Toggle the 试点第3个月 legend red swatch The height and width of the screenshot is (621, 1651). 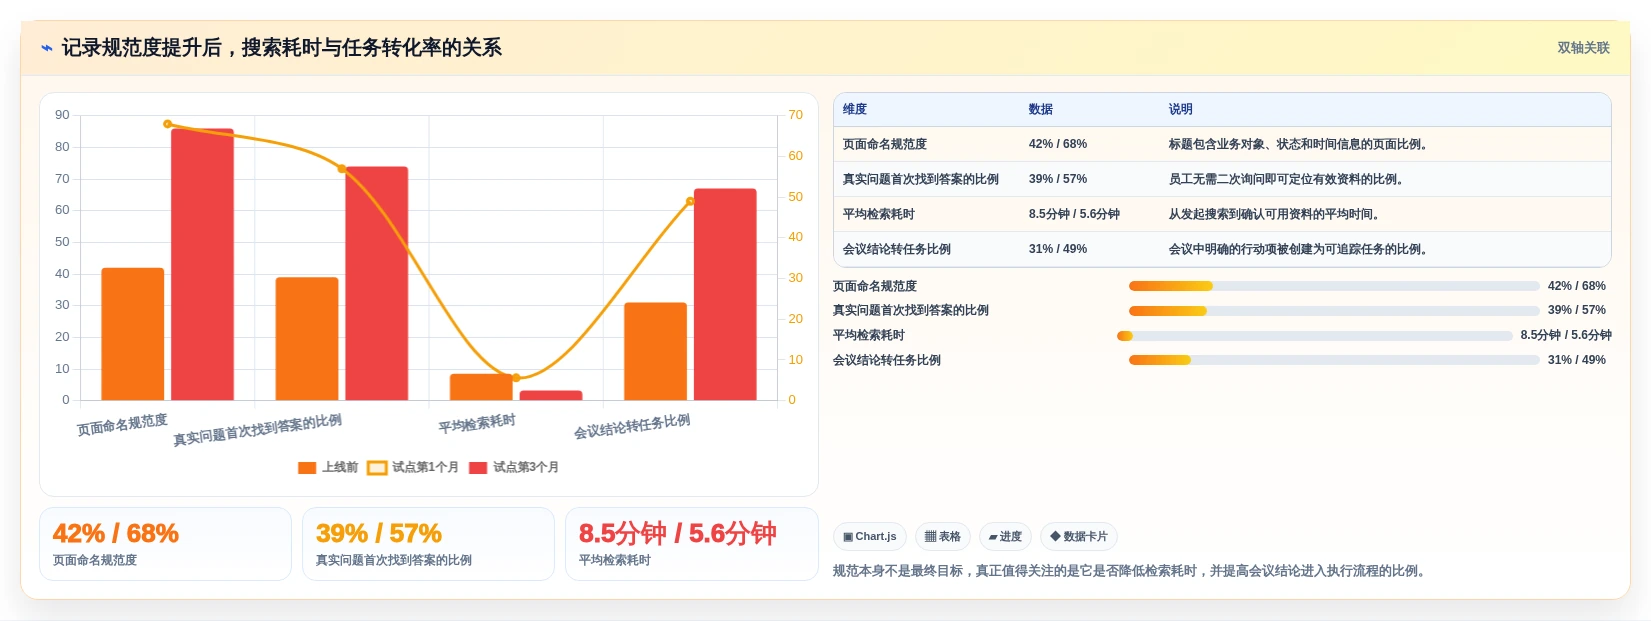coord(478,468)
